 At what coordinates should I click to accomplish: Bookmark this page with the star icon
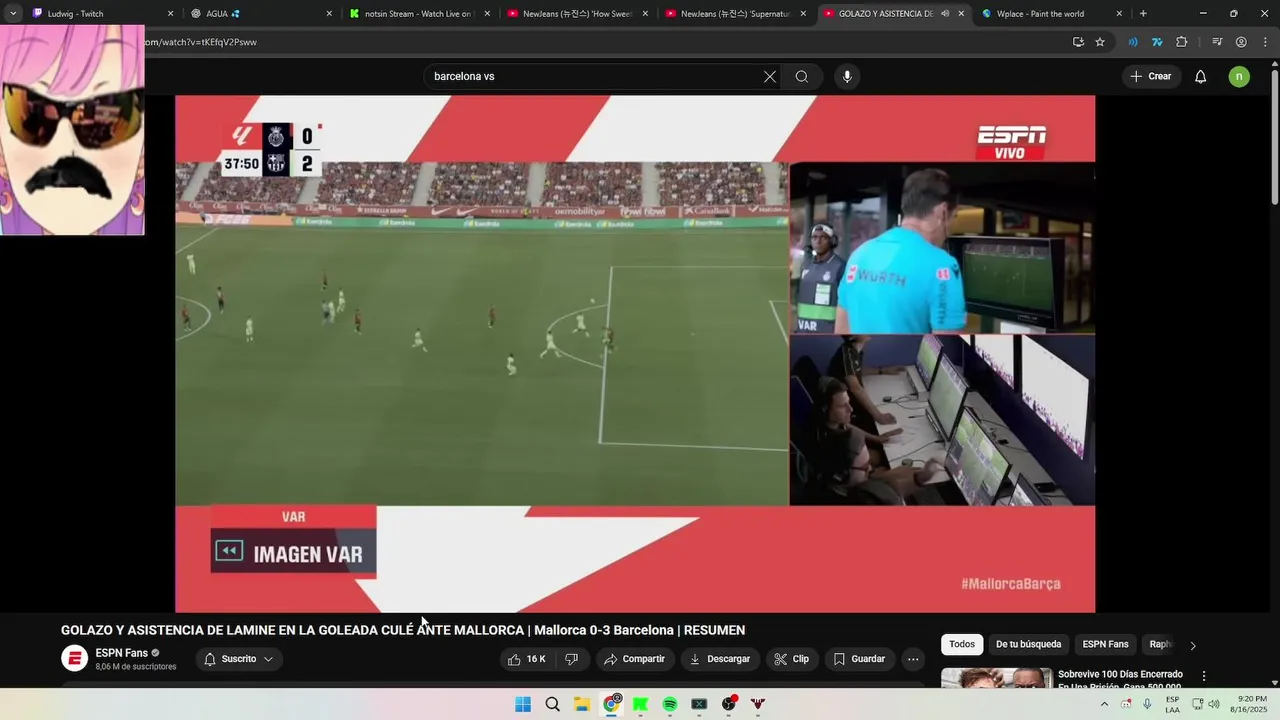point(1100,42)
